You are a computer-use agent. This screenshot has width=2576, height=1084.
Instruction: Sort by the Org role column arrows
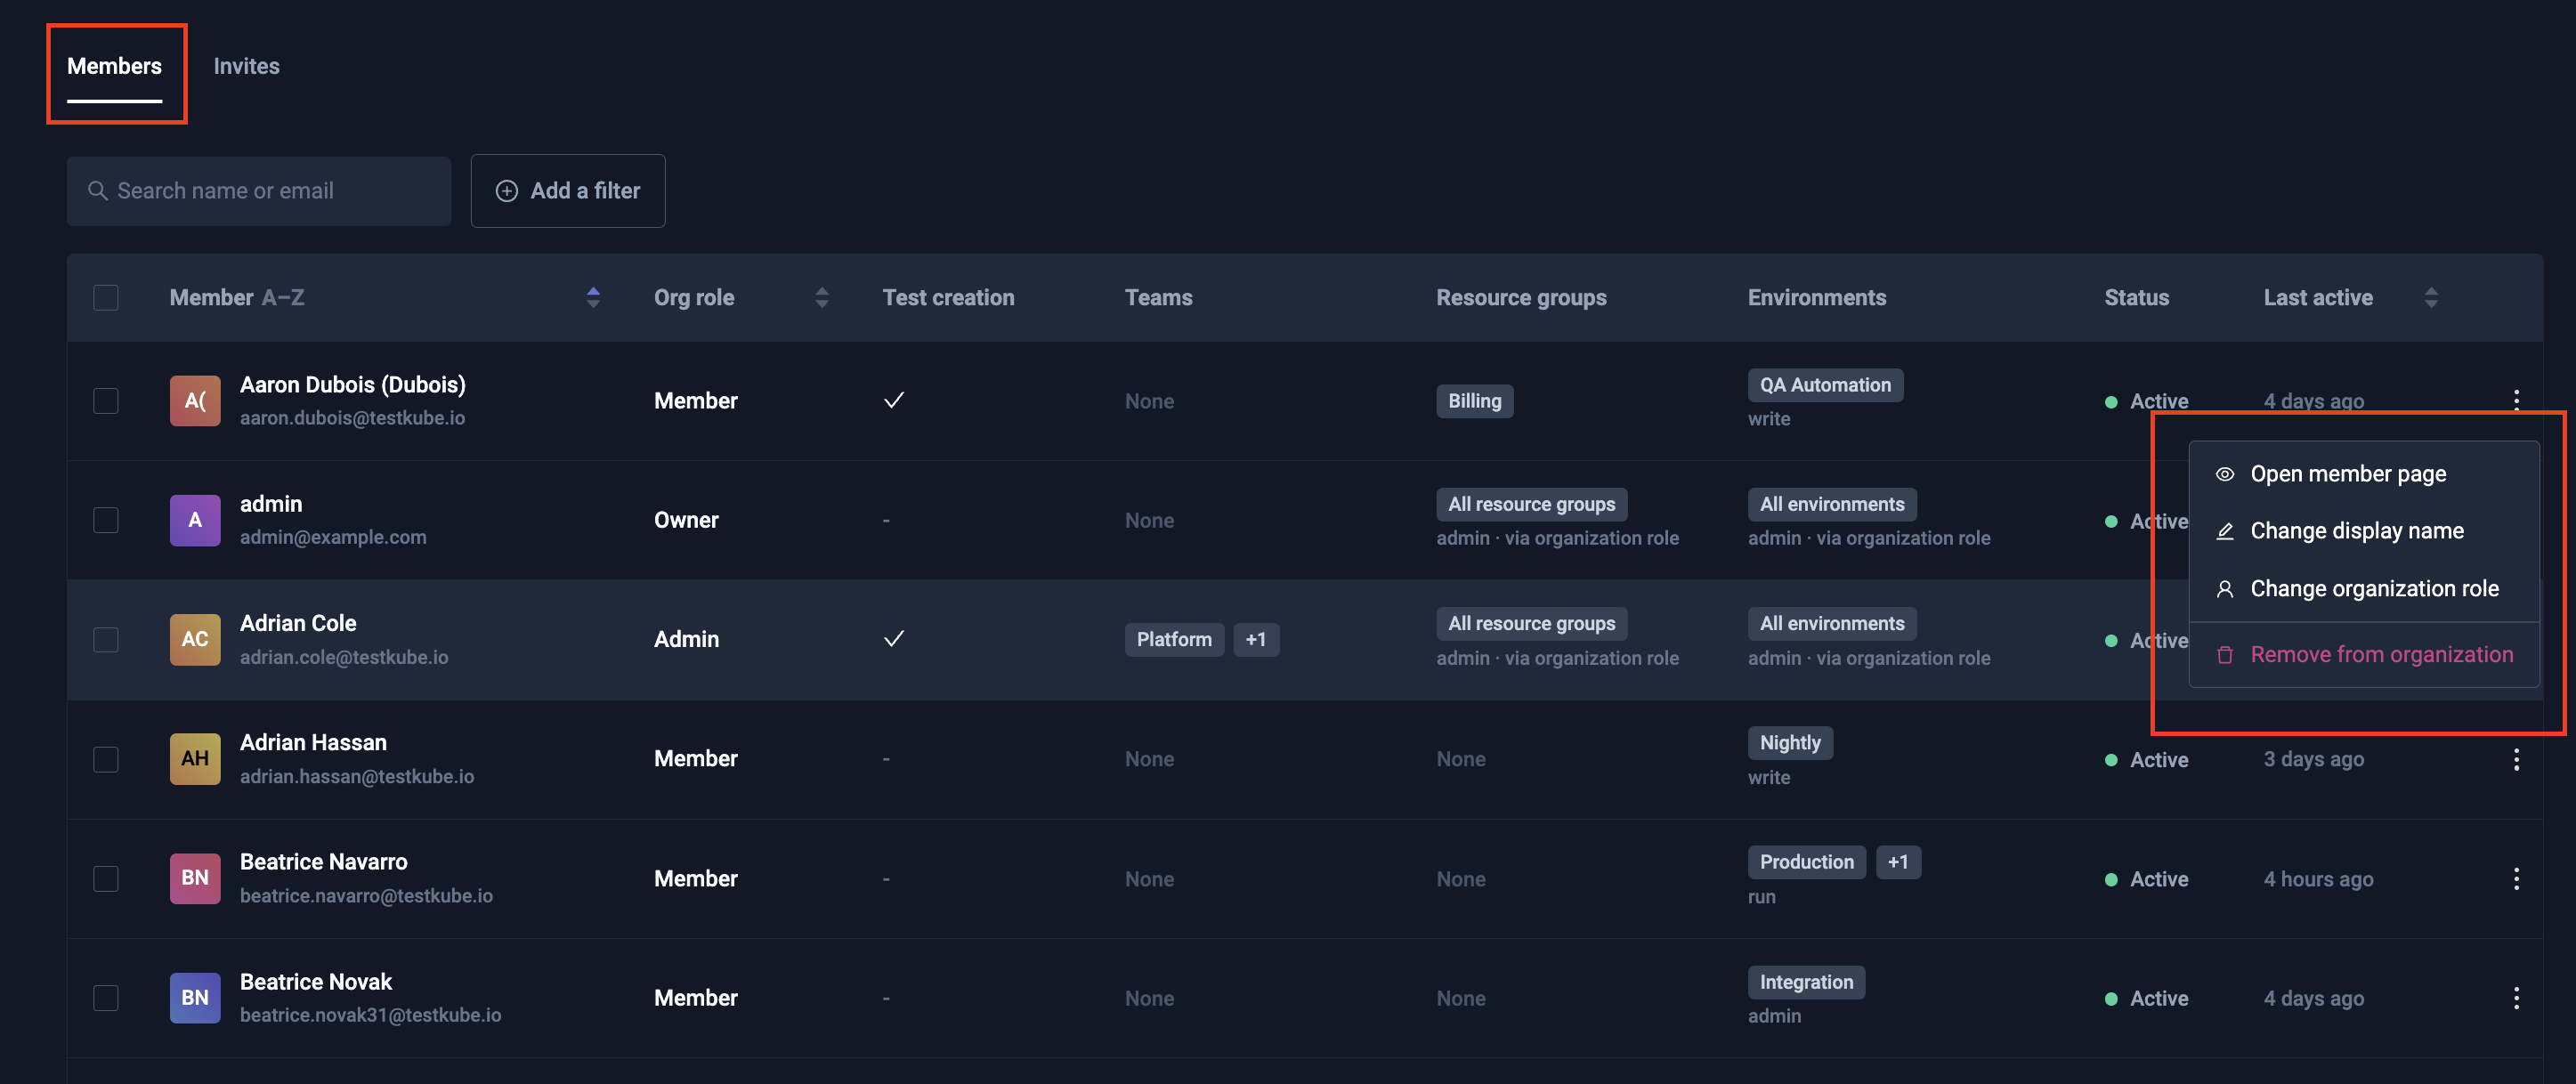tap(822, 297)
